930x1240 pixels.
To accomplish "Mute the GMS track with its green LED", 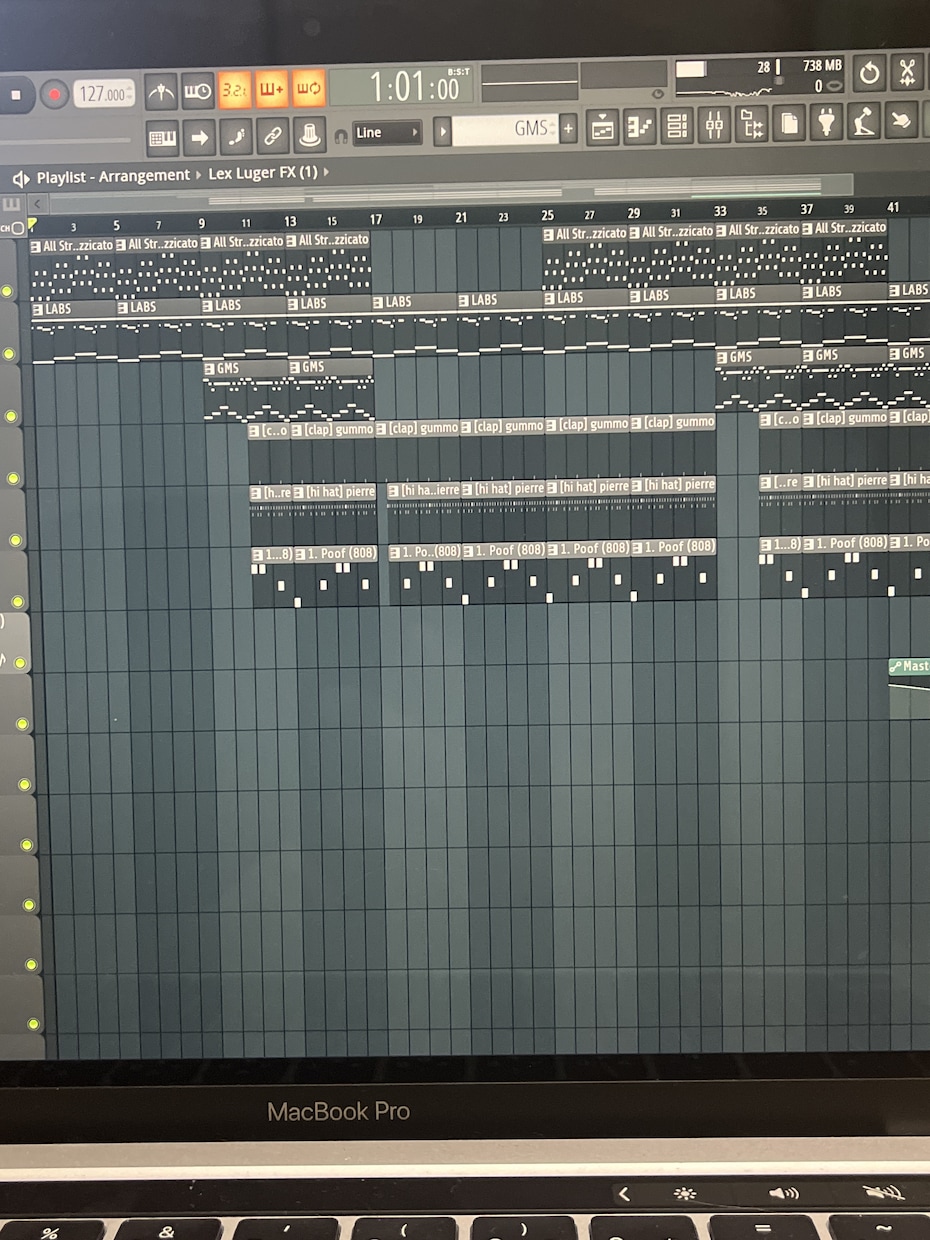I will [x=12, y=415].
